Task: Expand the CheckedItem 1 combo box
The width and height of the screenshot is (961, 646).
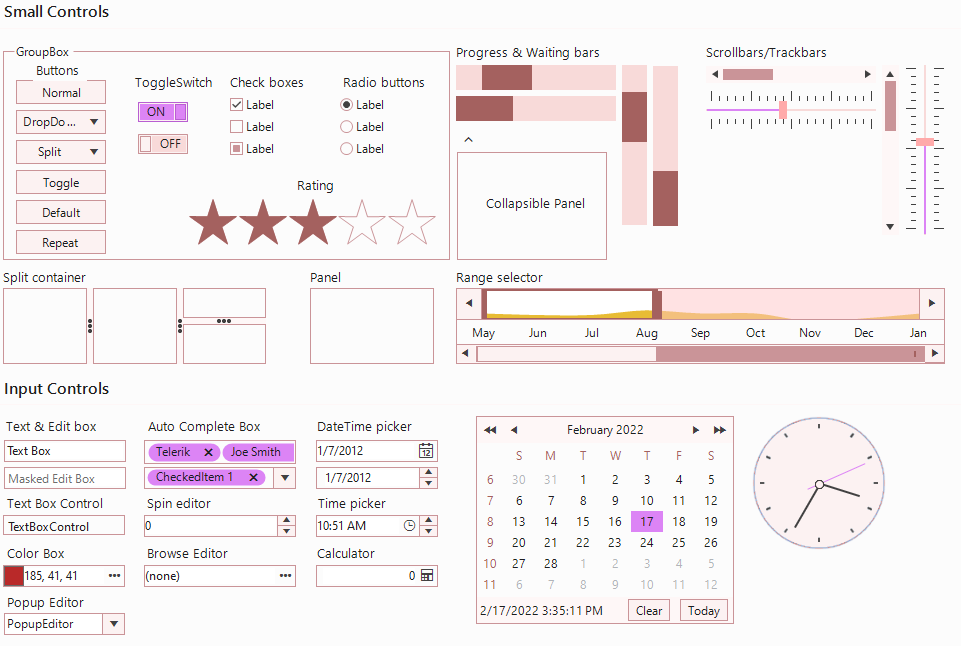Action: coord(283,477)
